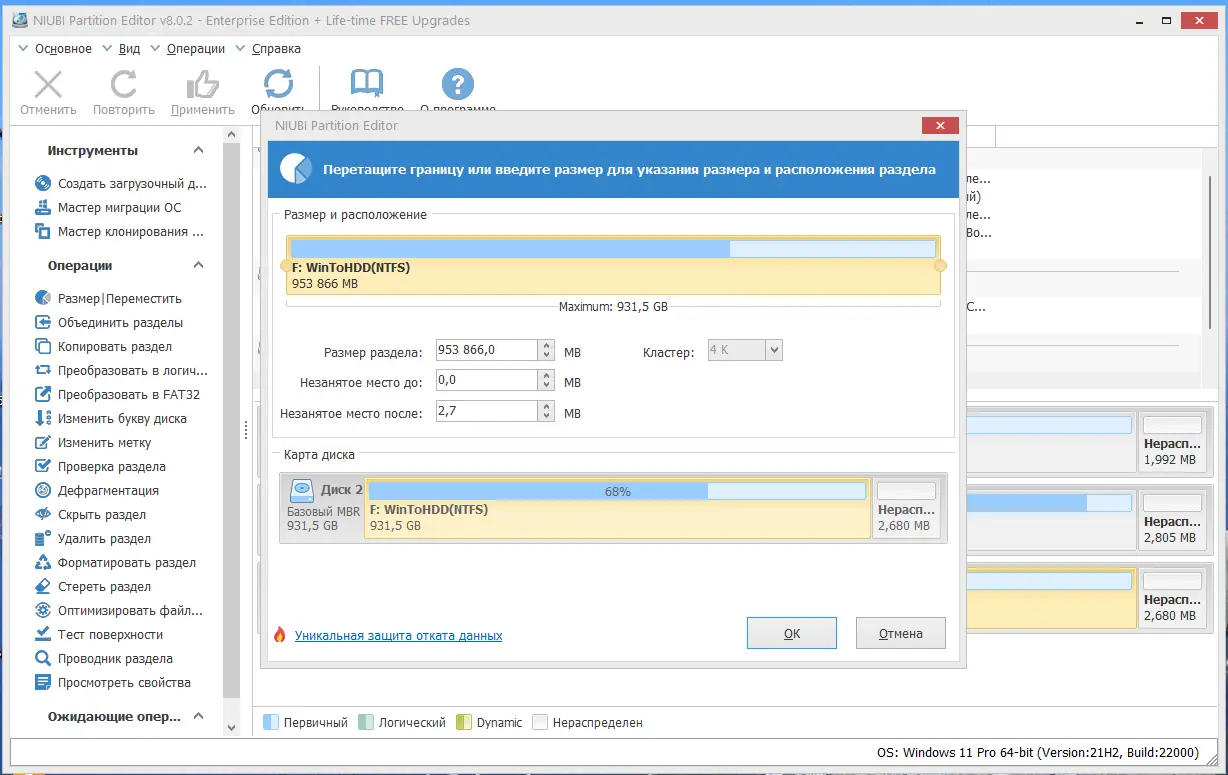Click sidebar scrollbar up arrow
The width and height of the screenshot is (1228, 775).
point(231,135)
